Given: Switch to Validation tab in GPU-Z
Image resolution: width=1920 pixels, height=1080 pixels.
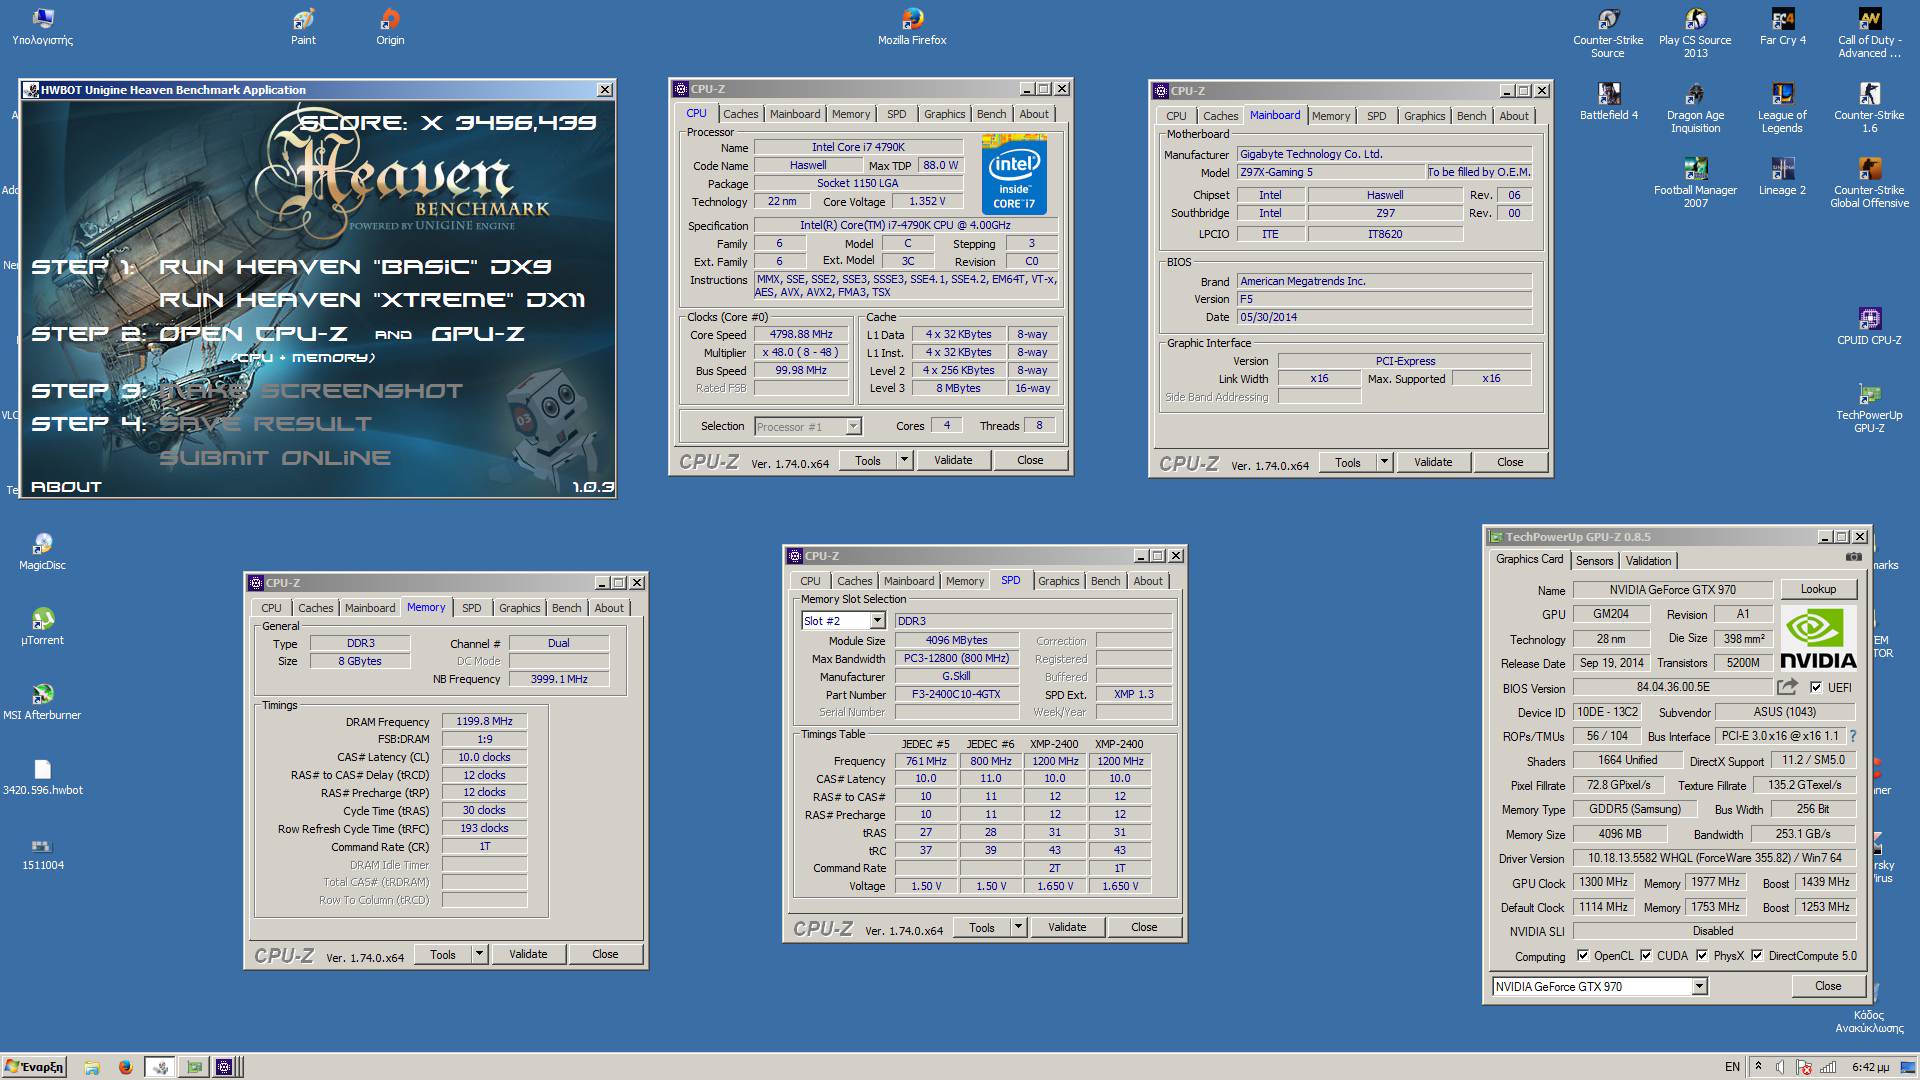Looking at the screenshot, I should tap(1647, 560).
